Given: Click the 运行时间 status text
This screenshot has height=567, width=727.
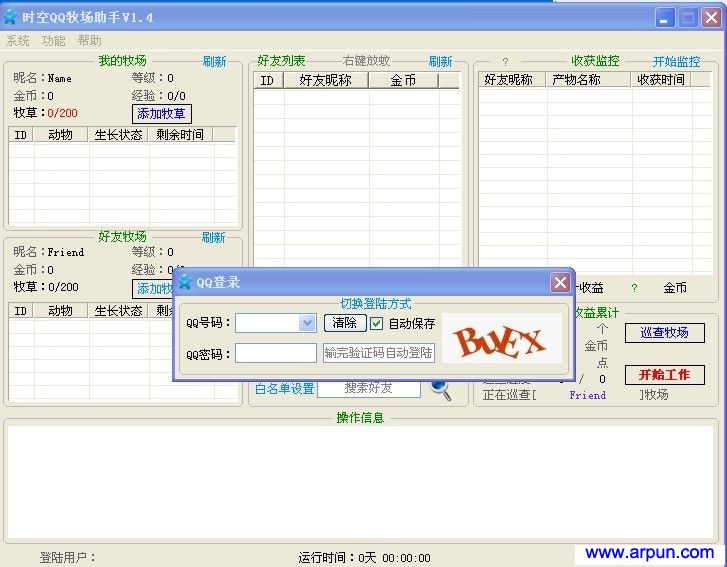Looking at the screenshot, I should pos(364,558).
